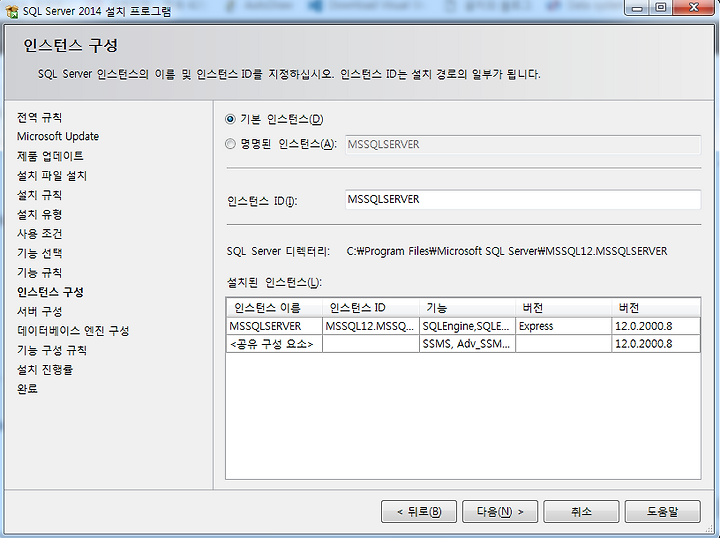
Task: Click 기능 선택 step in sidebar
Action: click(x=39, y=253)
